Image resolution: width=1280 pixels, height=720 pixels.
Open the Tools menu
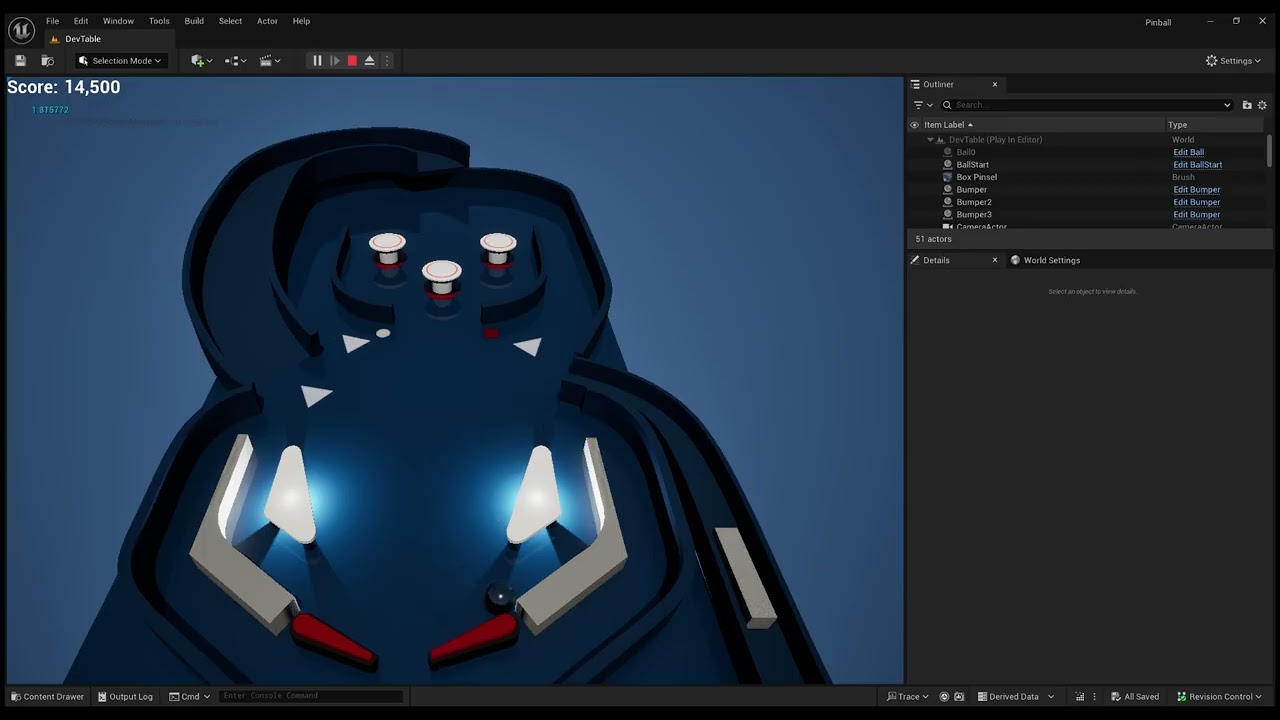(x=159, y=21)
